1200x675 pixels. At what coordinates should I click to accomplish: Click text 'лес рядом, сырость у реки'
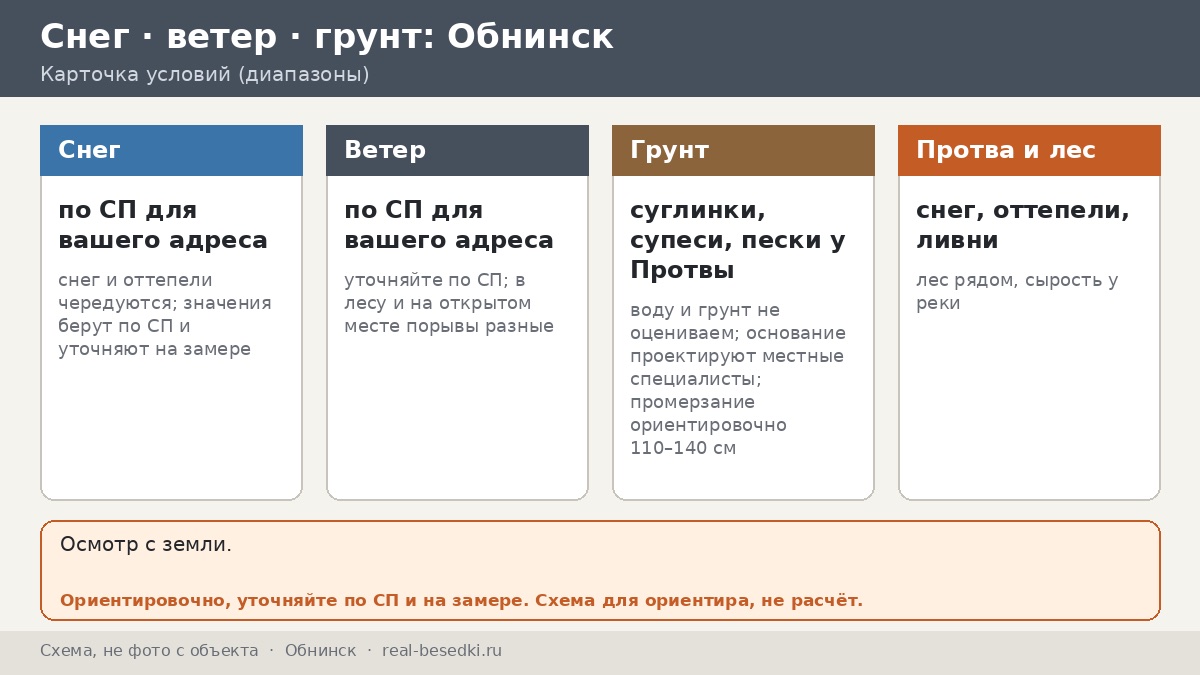1017,292
